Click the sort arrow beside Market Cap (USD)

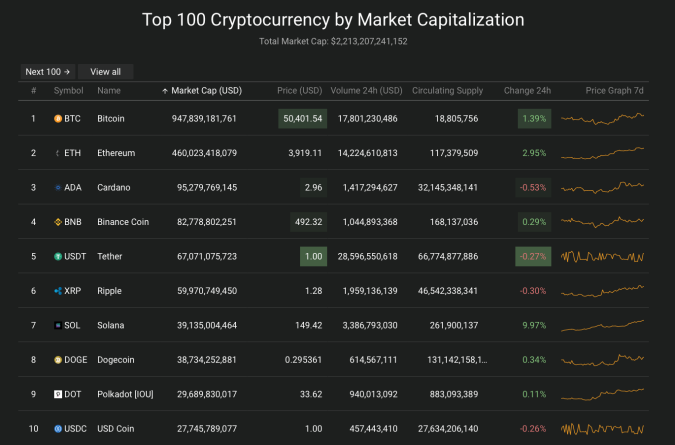tap(165, 91)
